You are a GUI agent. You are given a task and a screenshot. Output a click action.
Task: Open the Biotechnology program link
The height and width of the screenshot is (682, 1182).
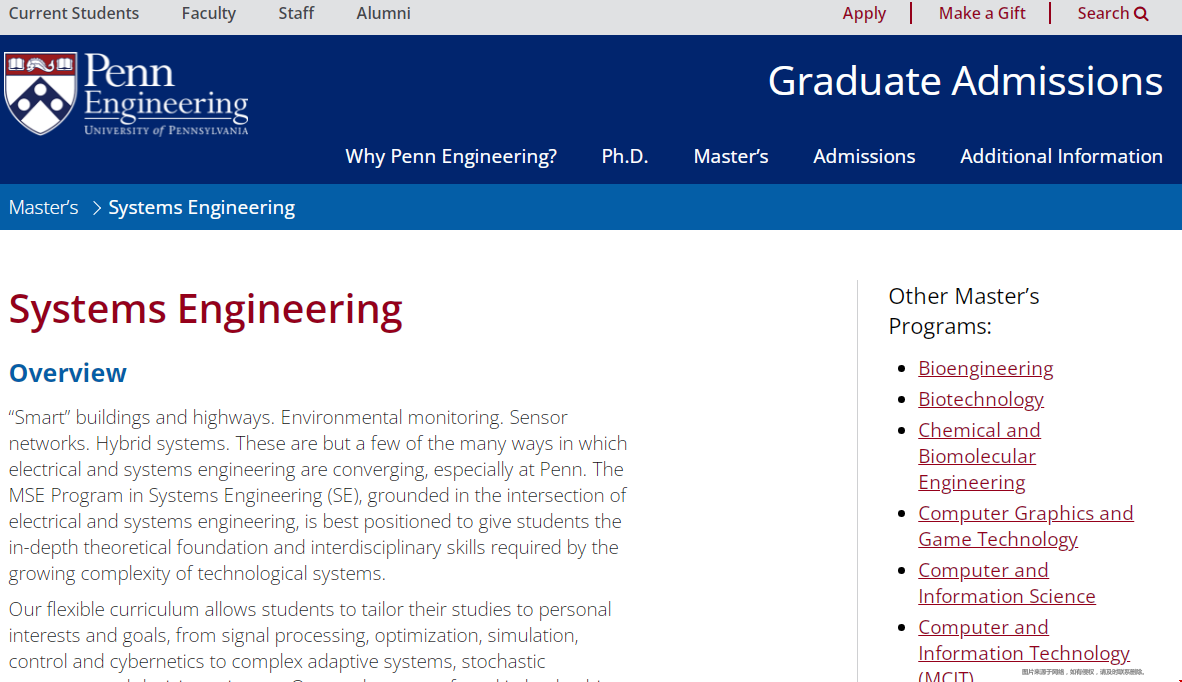[981, 399]
